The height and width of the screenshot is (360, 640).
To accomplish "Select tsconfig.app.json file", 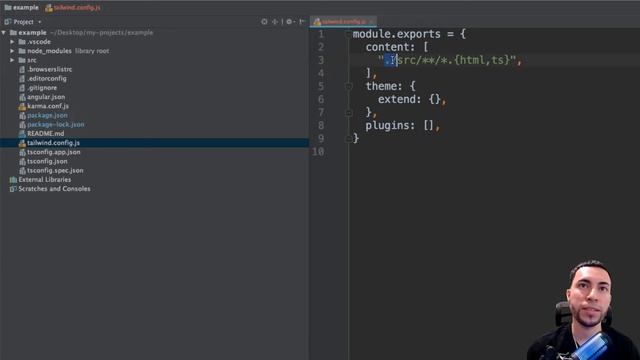I will [53, 152].
